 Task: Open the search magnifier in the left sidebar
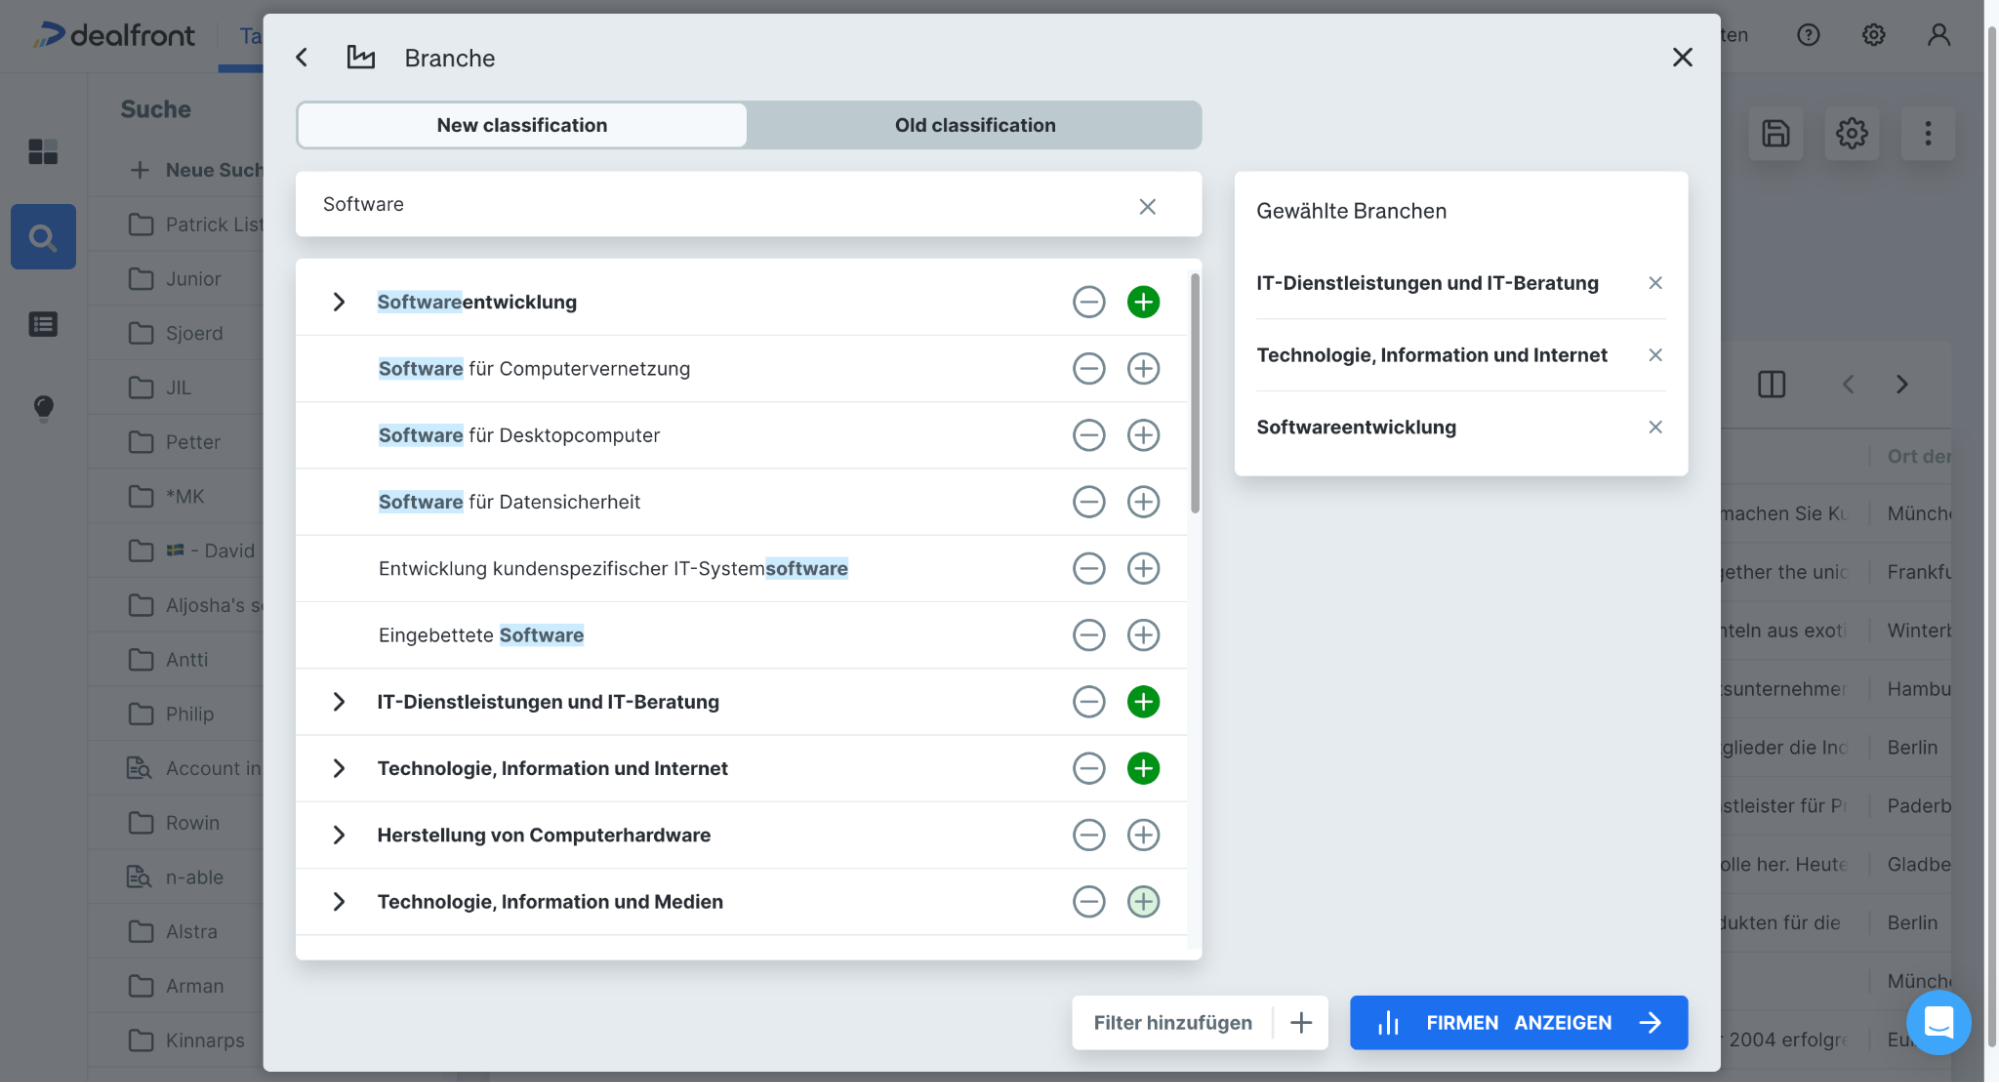click(x=43, y=237)
